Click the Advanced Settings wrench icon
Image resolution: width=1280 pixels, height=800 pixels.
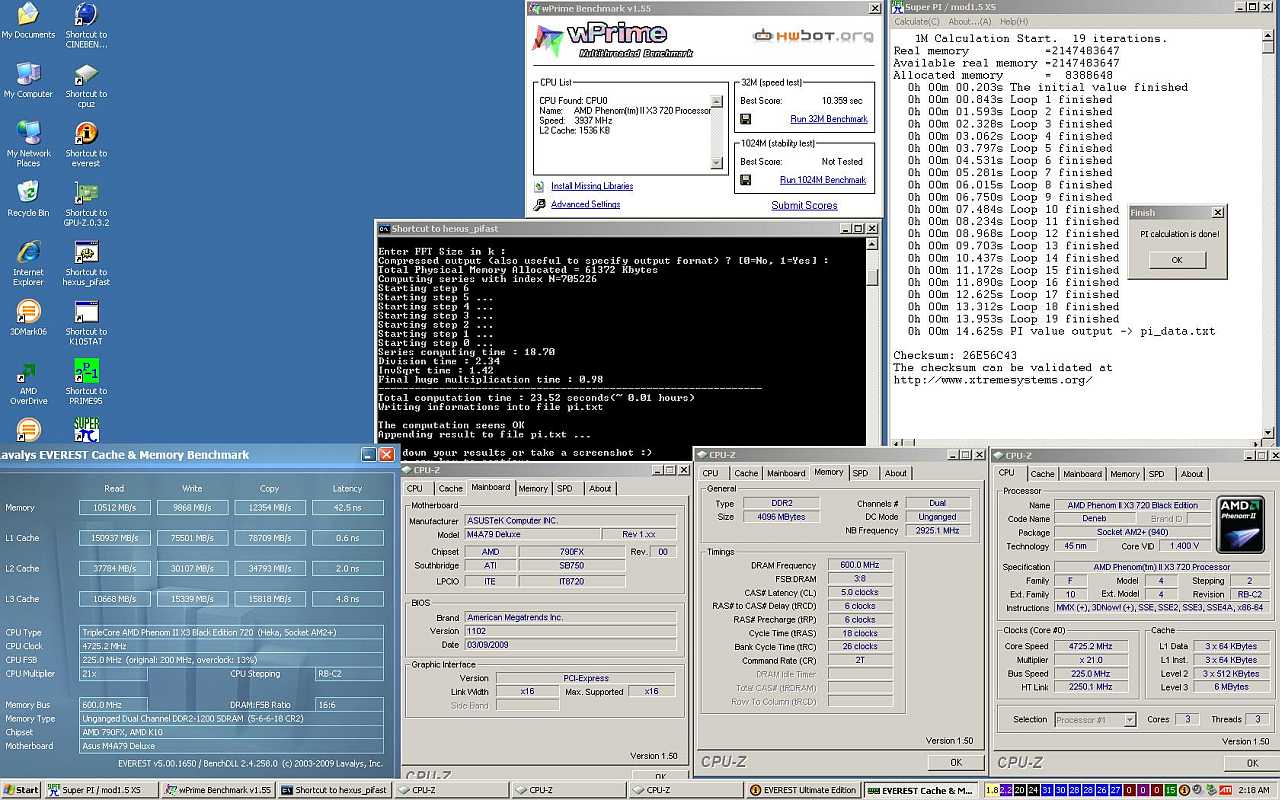click(x=540, y=204)
